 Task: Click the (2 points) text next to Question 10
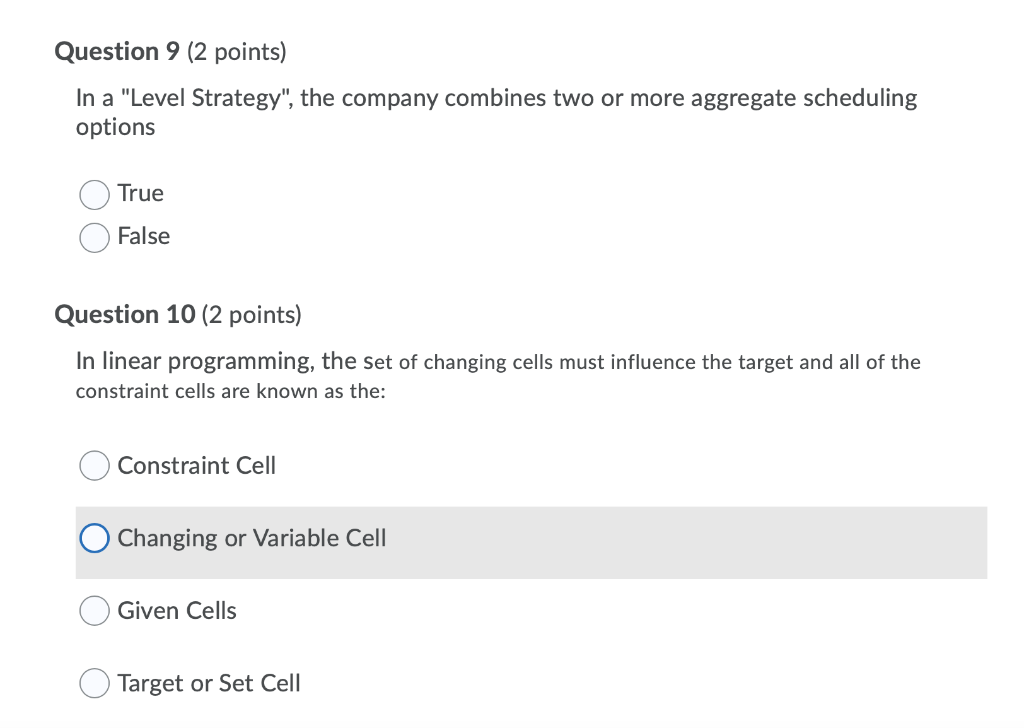click(x=250, y=314)
